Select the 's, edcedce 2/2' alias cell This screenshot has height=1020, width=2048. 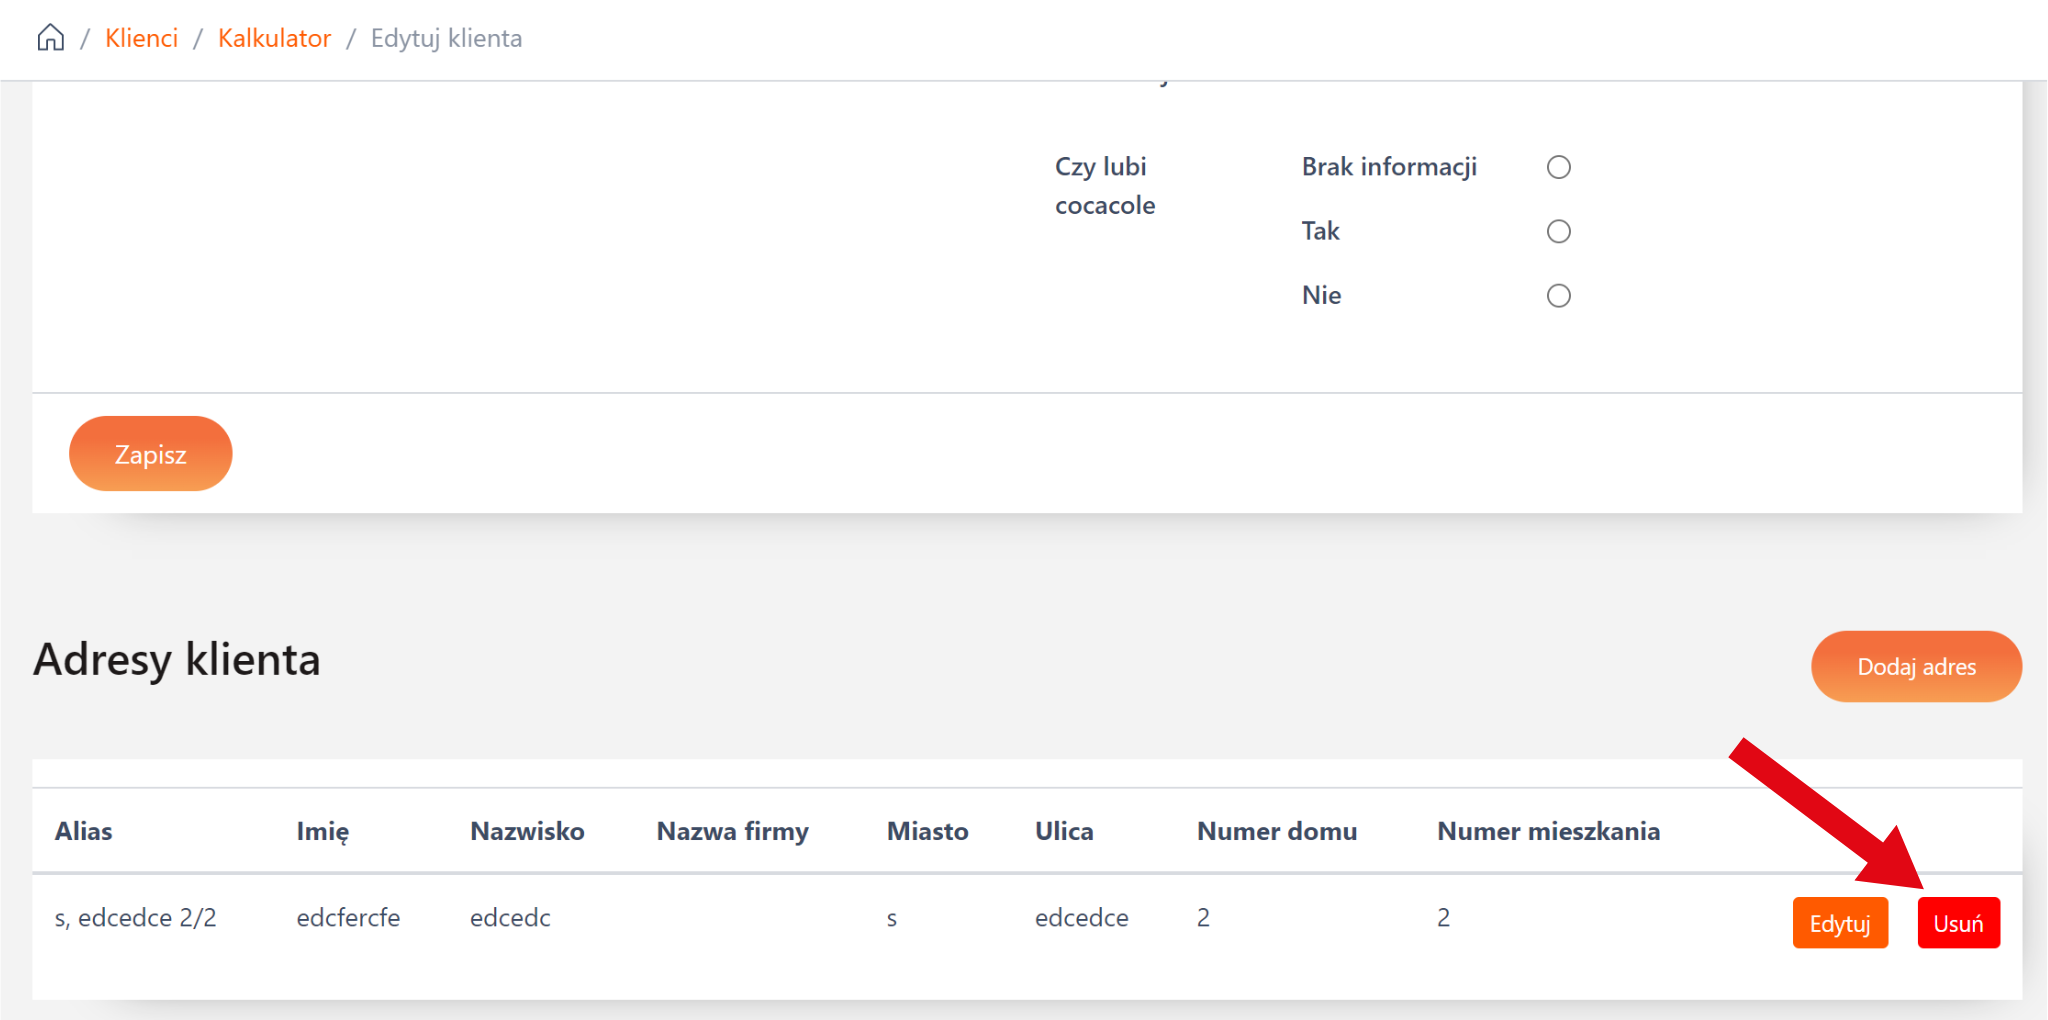135,917
